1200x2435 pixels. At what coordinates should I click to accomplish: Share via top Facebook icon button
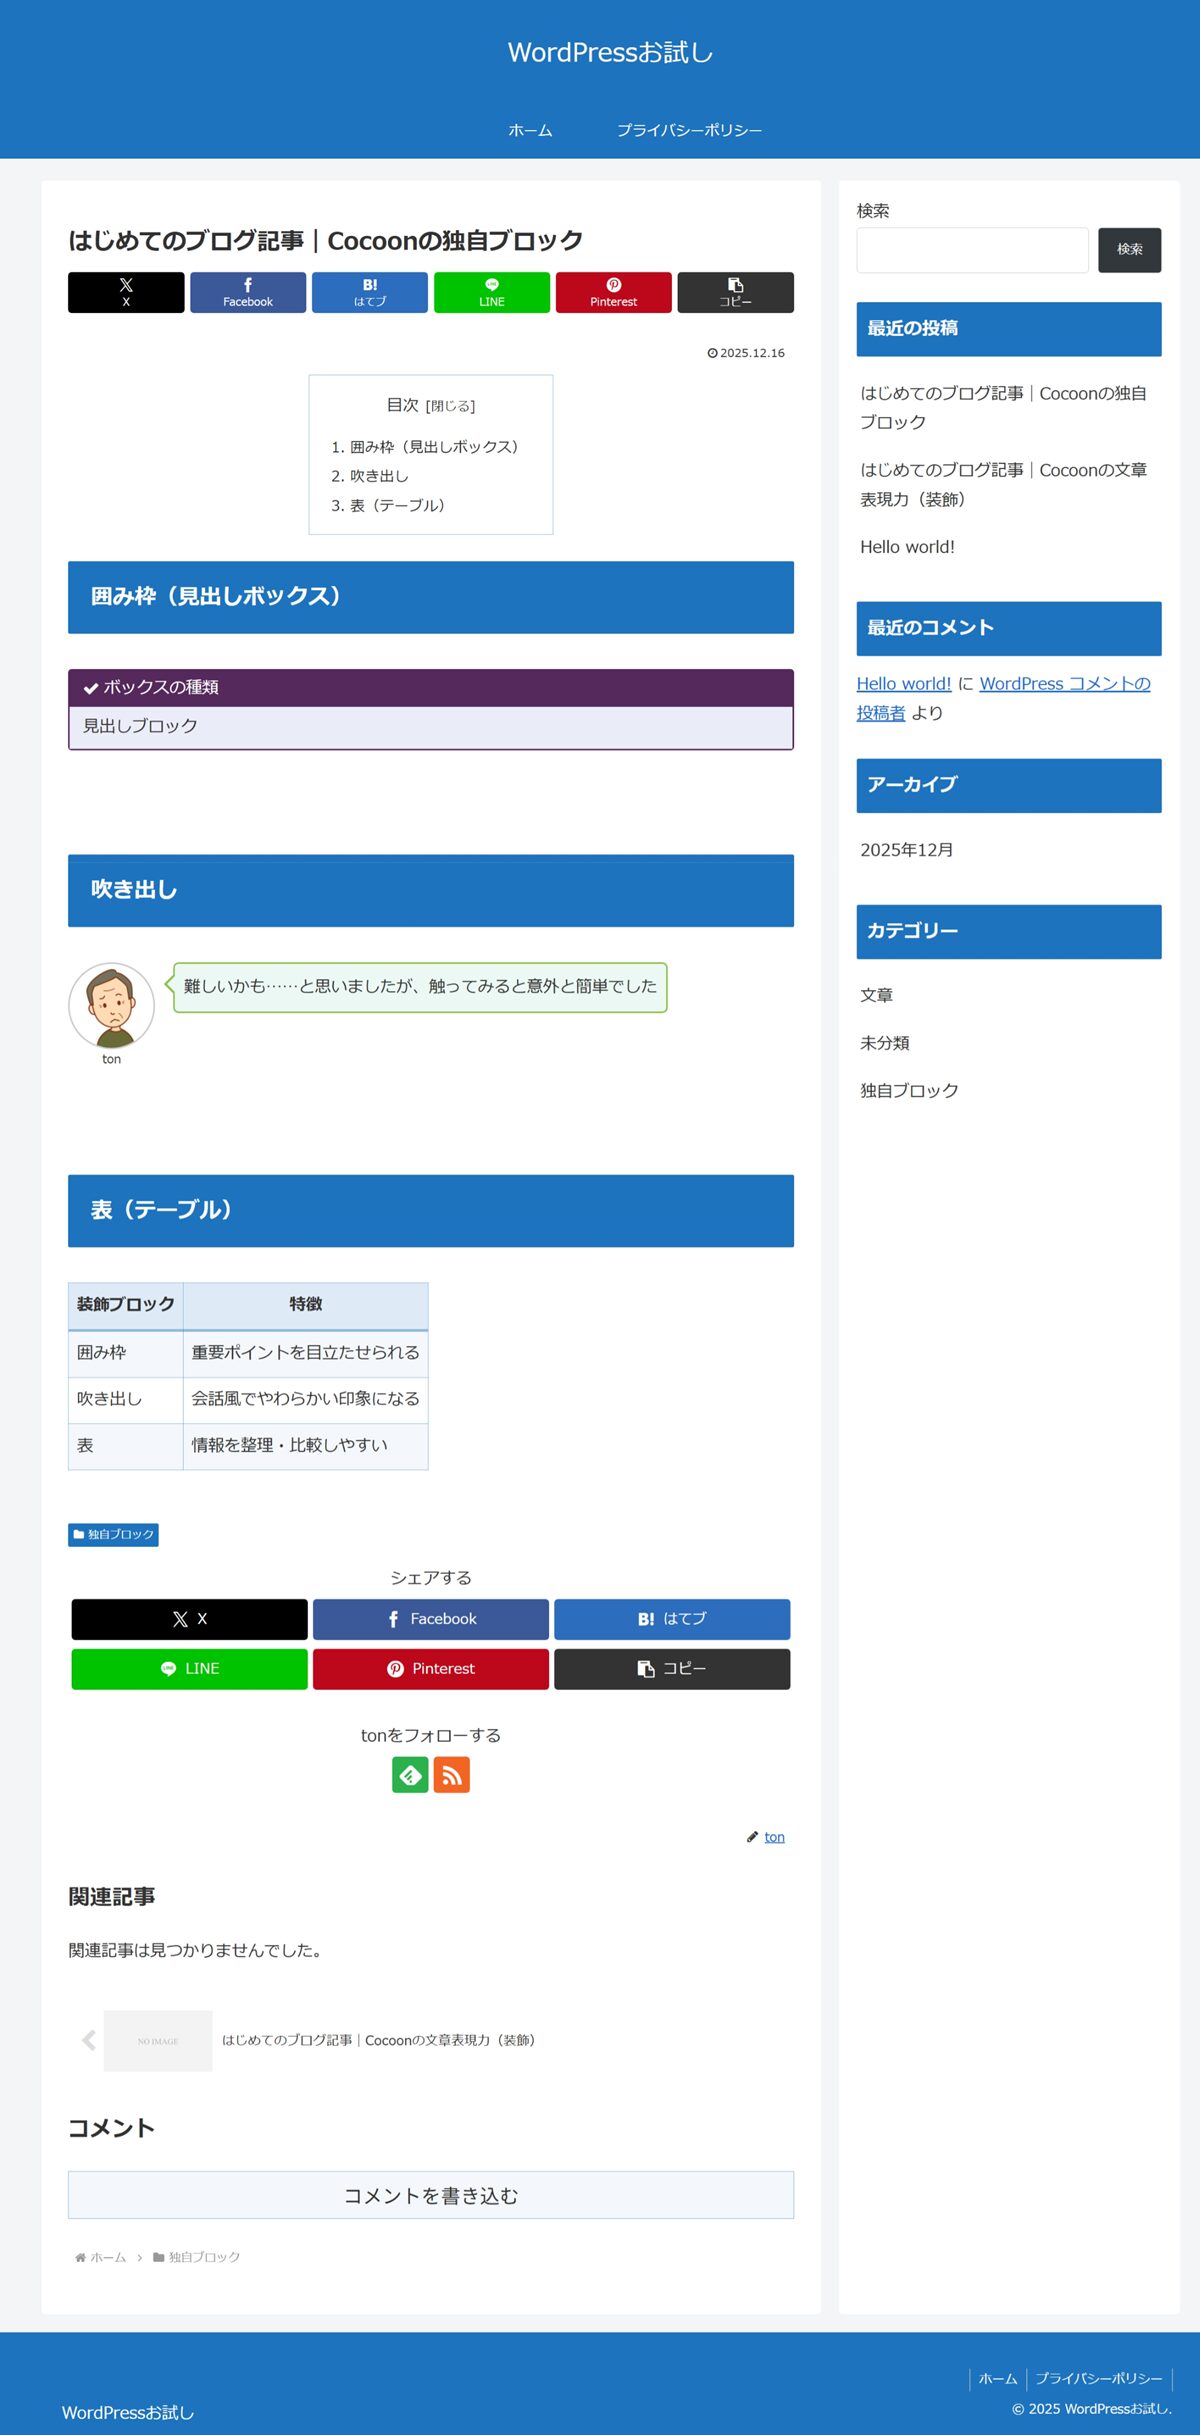(x=248, y=292)
